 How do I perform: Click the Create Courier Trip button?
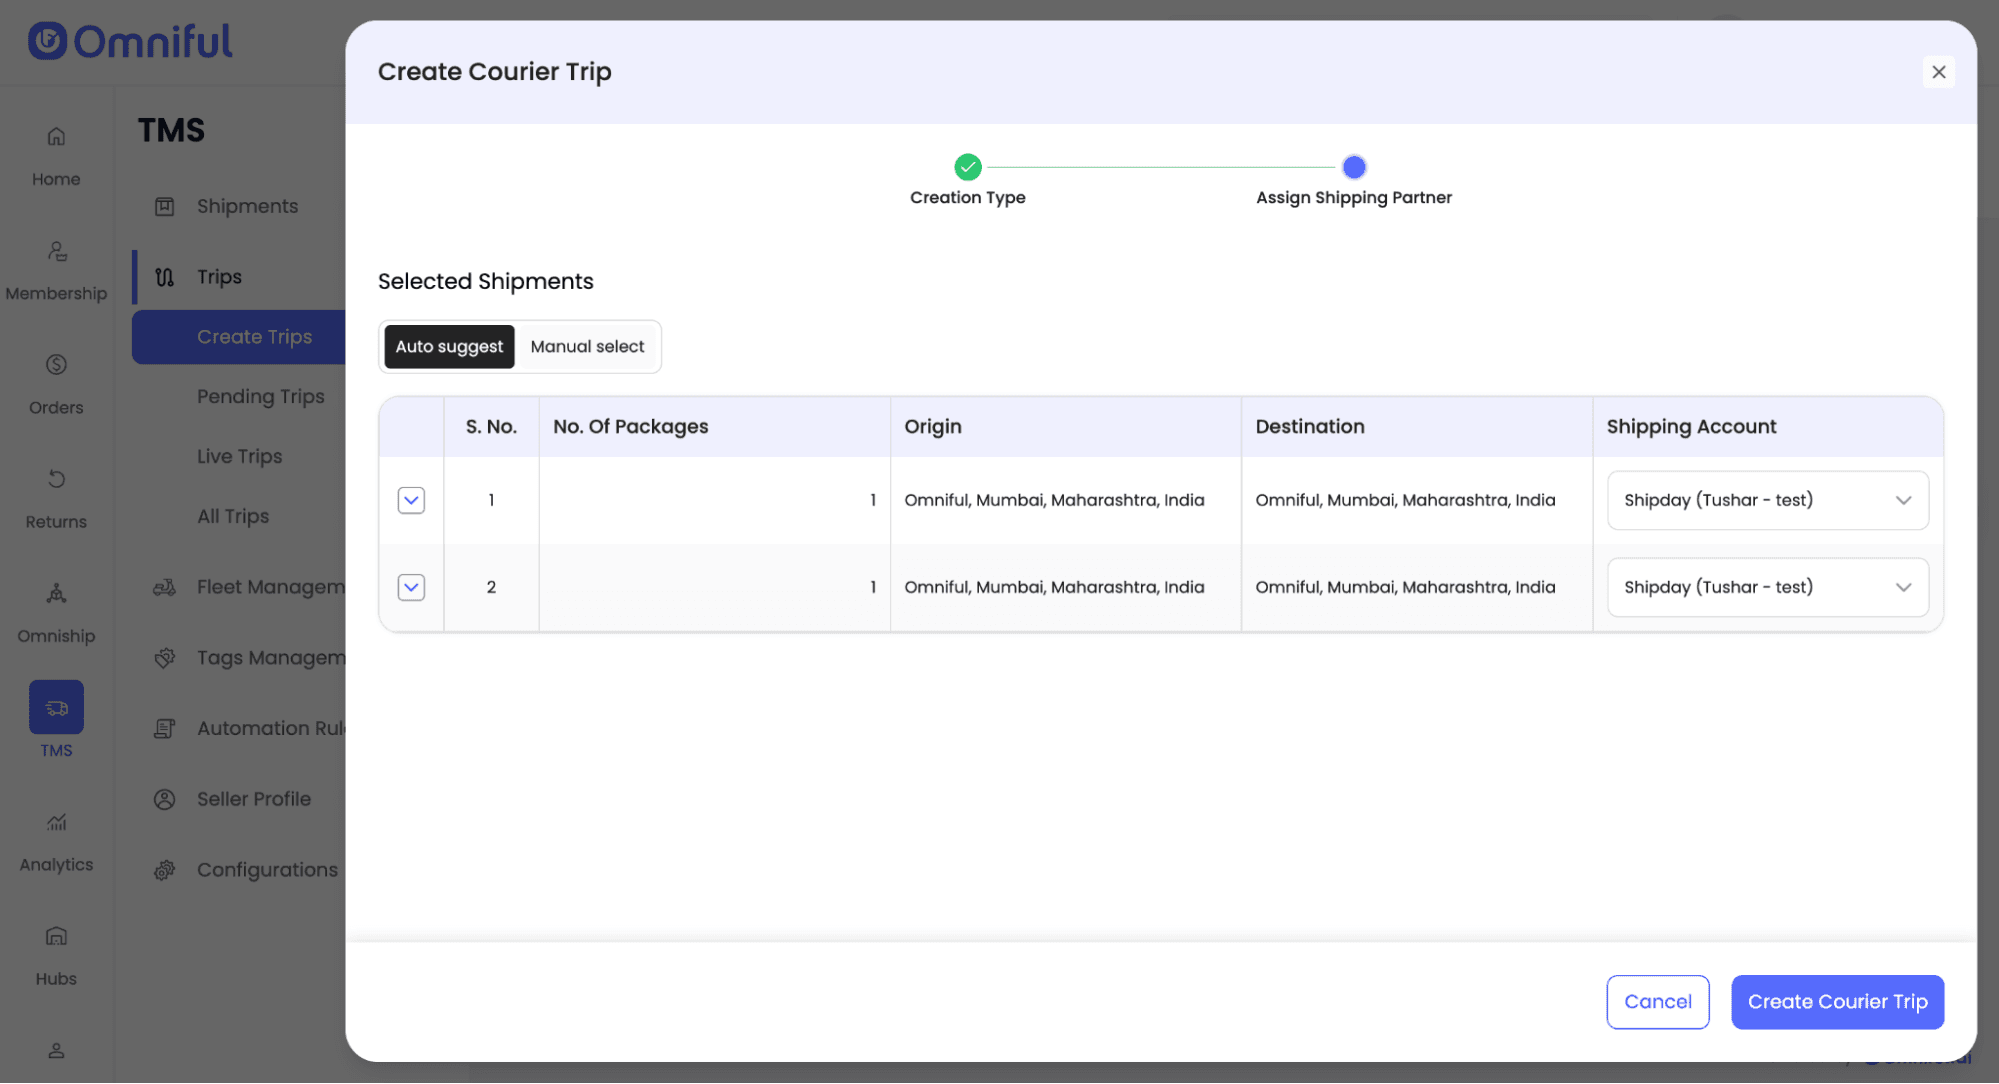click(x=1837, y=1001)
